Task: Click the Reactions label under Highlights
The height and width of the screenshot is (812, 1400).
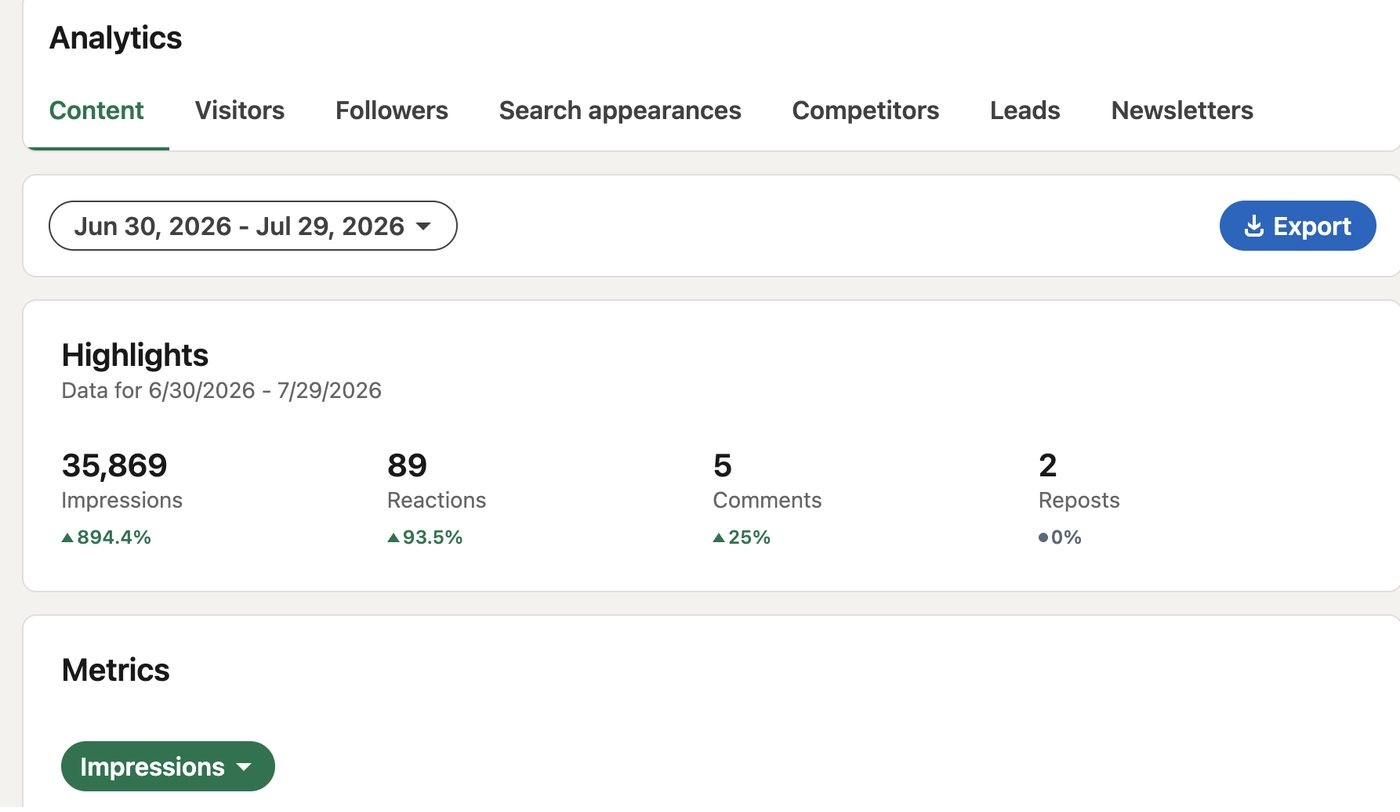Action: tap(436, 500)
